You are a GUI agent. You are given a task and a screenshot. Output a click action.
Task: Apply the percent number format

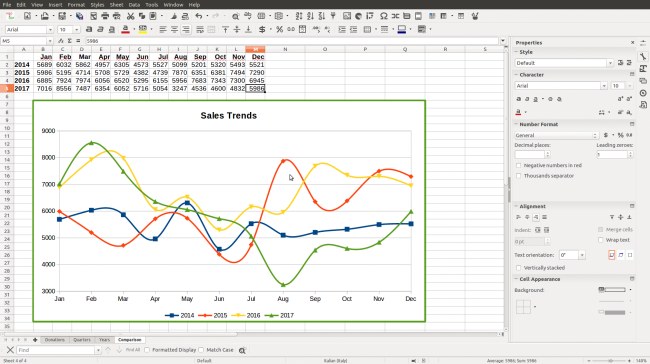tap(279, 29)
